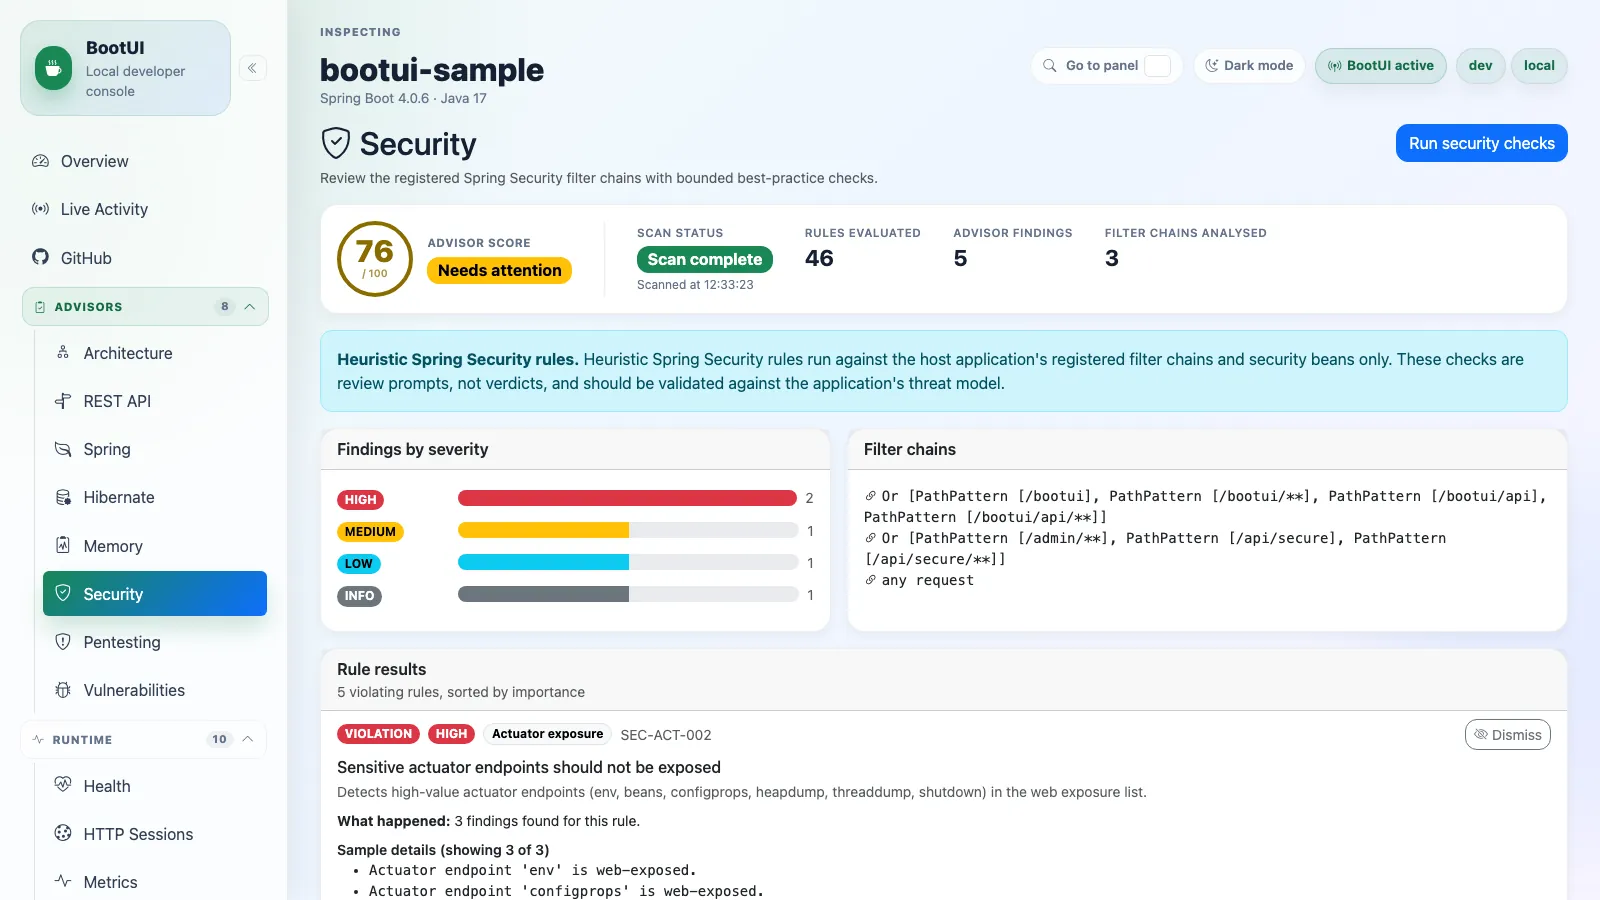Click the Metrics pulse icon
Image resolution: width=1600 pixels, height=900 pixels.
pos(63,881)
